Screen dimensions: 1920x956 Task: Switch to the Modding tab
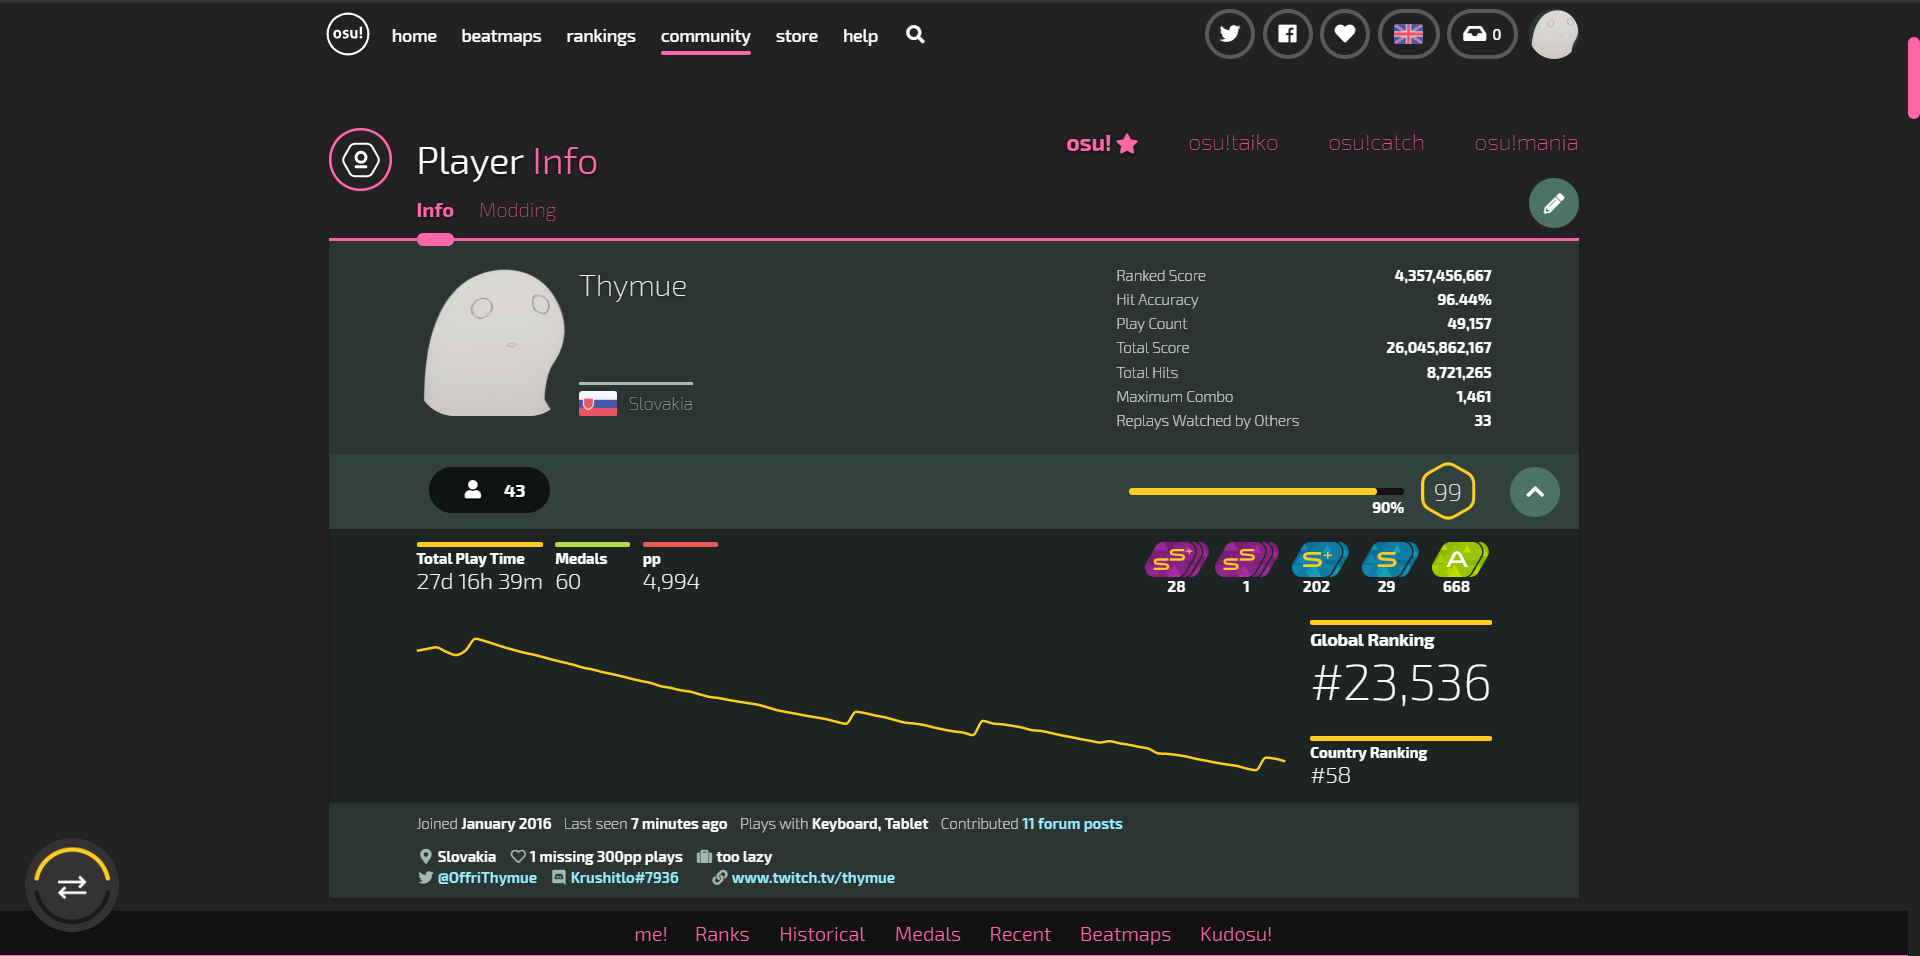click(517, 210)
